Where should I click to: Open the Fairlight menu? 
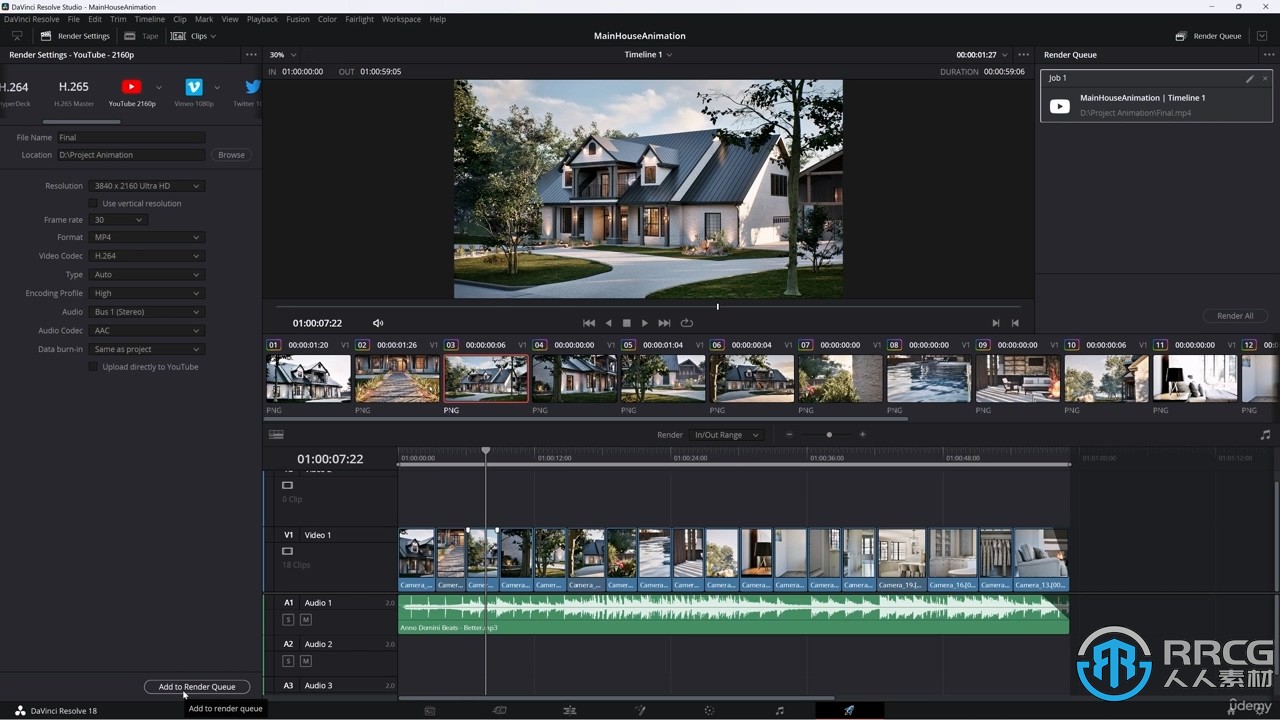(359, 19)
